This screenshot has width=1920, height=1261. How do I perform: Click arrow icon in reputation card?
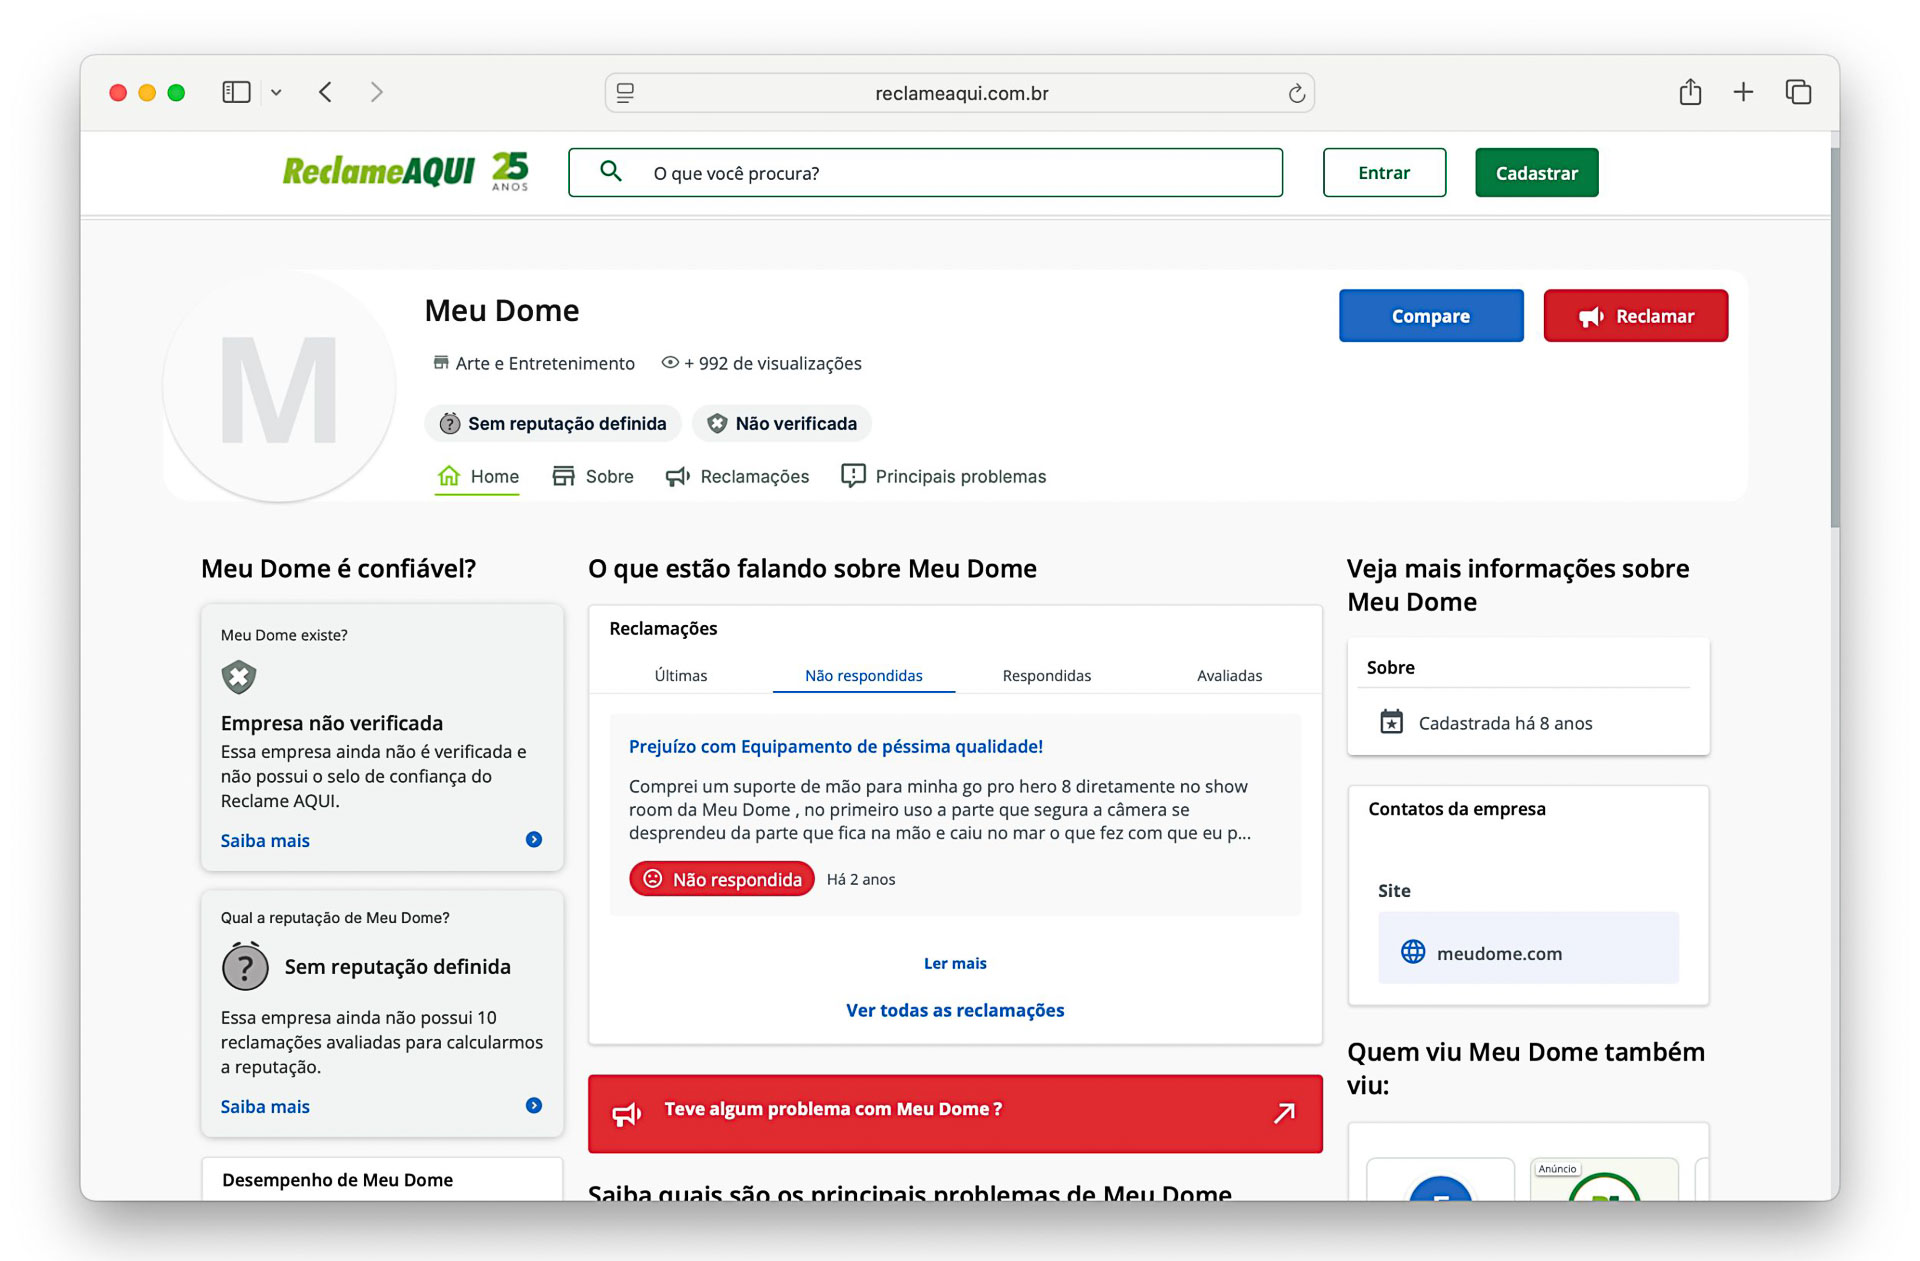point(534,1106)
